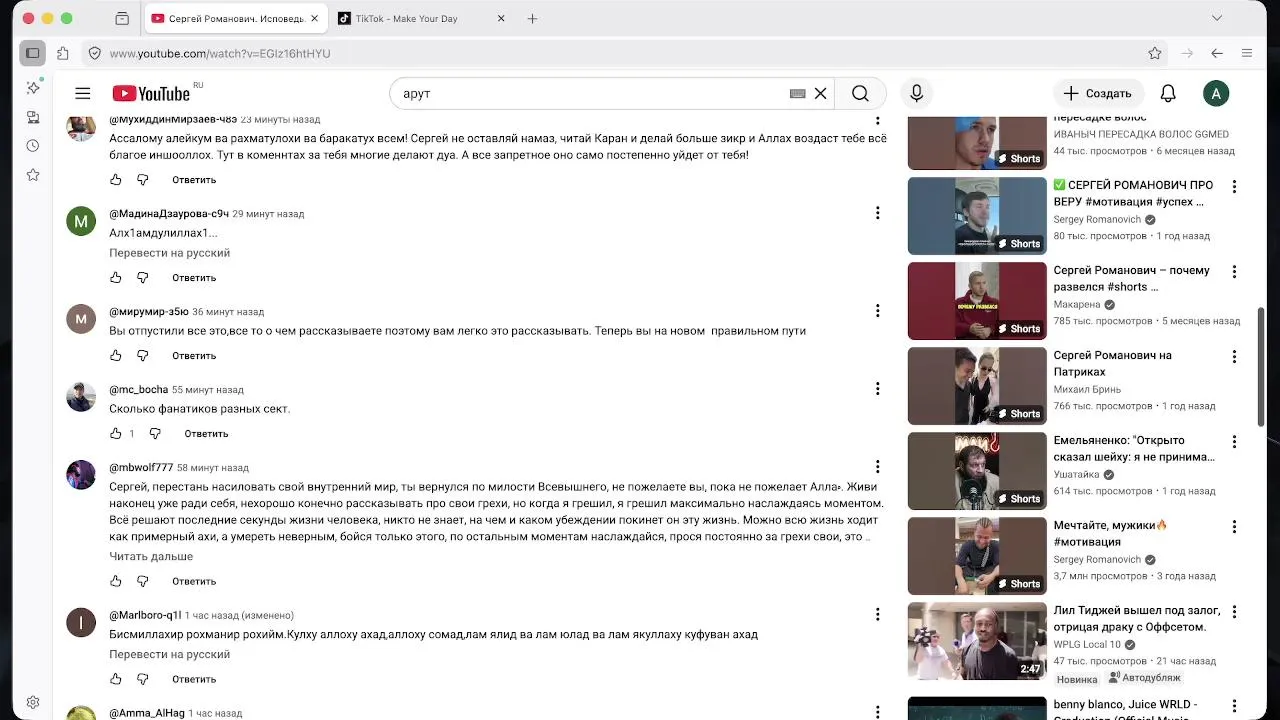Open menu for Сергей Романович на Патриках video
1280x720 pixels.
click(1234, 357)
